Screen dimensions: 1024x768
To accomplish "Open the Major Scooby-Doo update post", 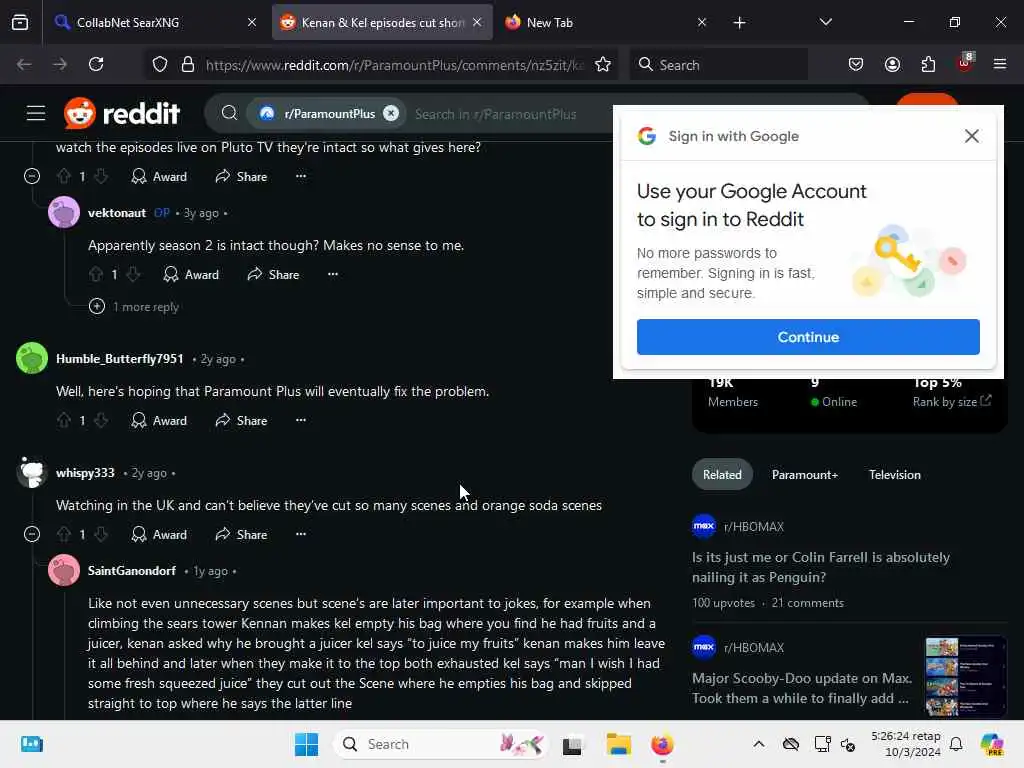I will point(802,688).
